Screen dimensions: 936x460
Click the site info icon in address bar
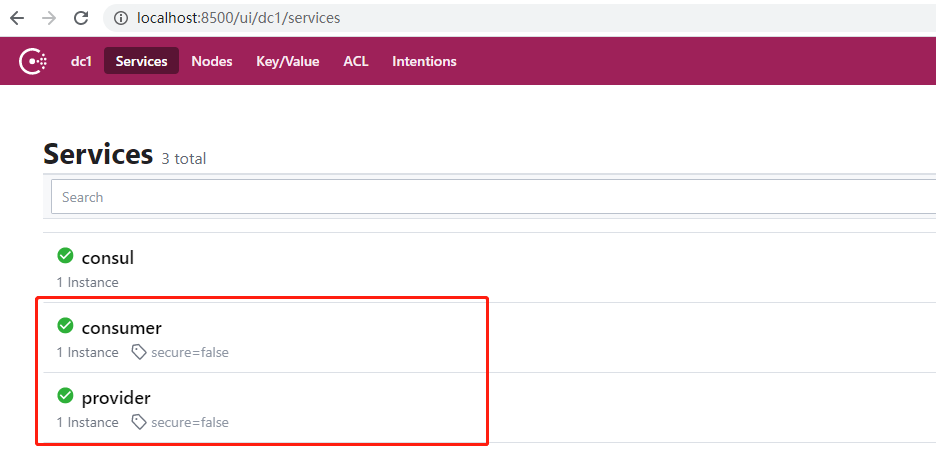(x=121, y=18)
